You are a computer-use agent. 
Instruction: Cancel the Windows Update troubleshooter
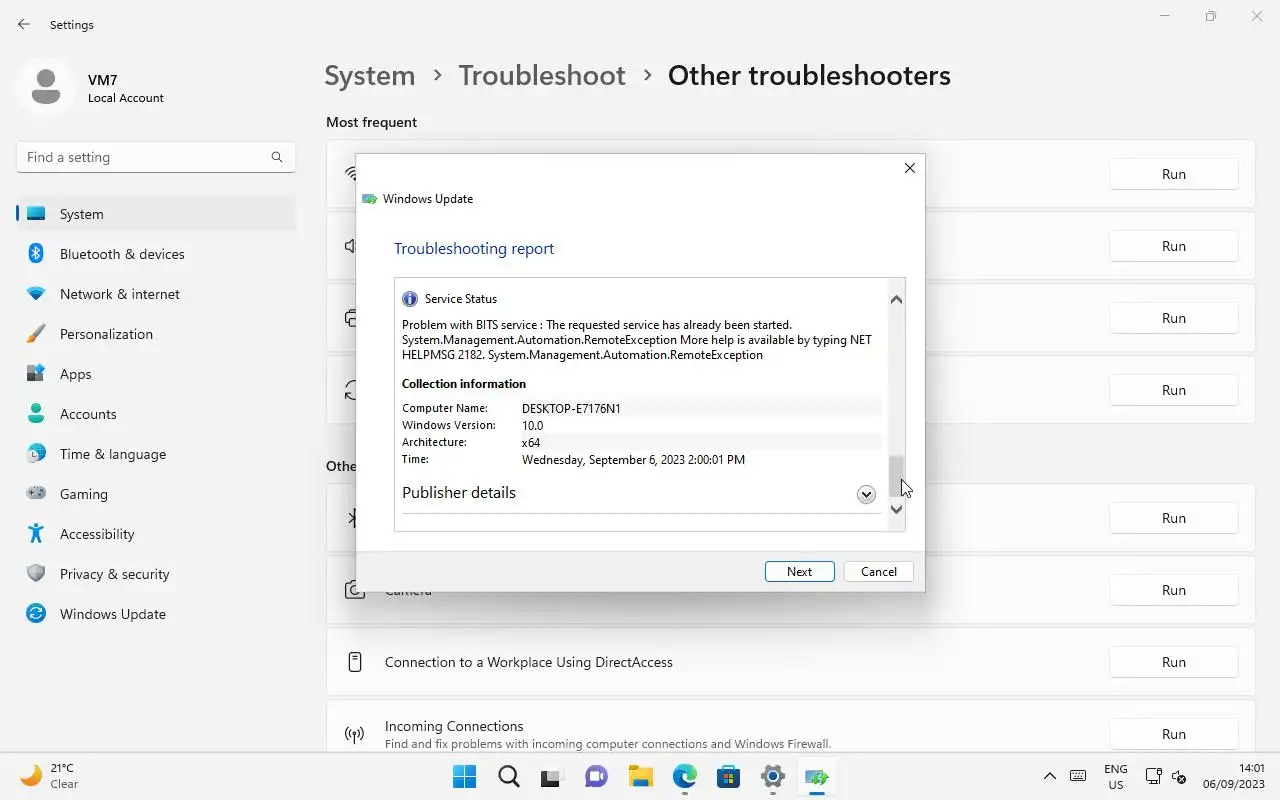(878, 571)
